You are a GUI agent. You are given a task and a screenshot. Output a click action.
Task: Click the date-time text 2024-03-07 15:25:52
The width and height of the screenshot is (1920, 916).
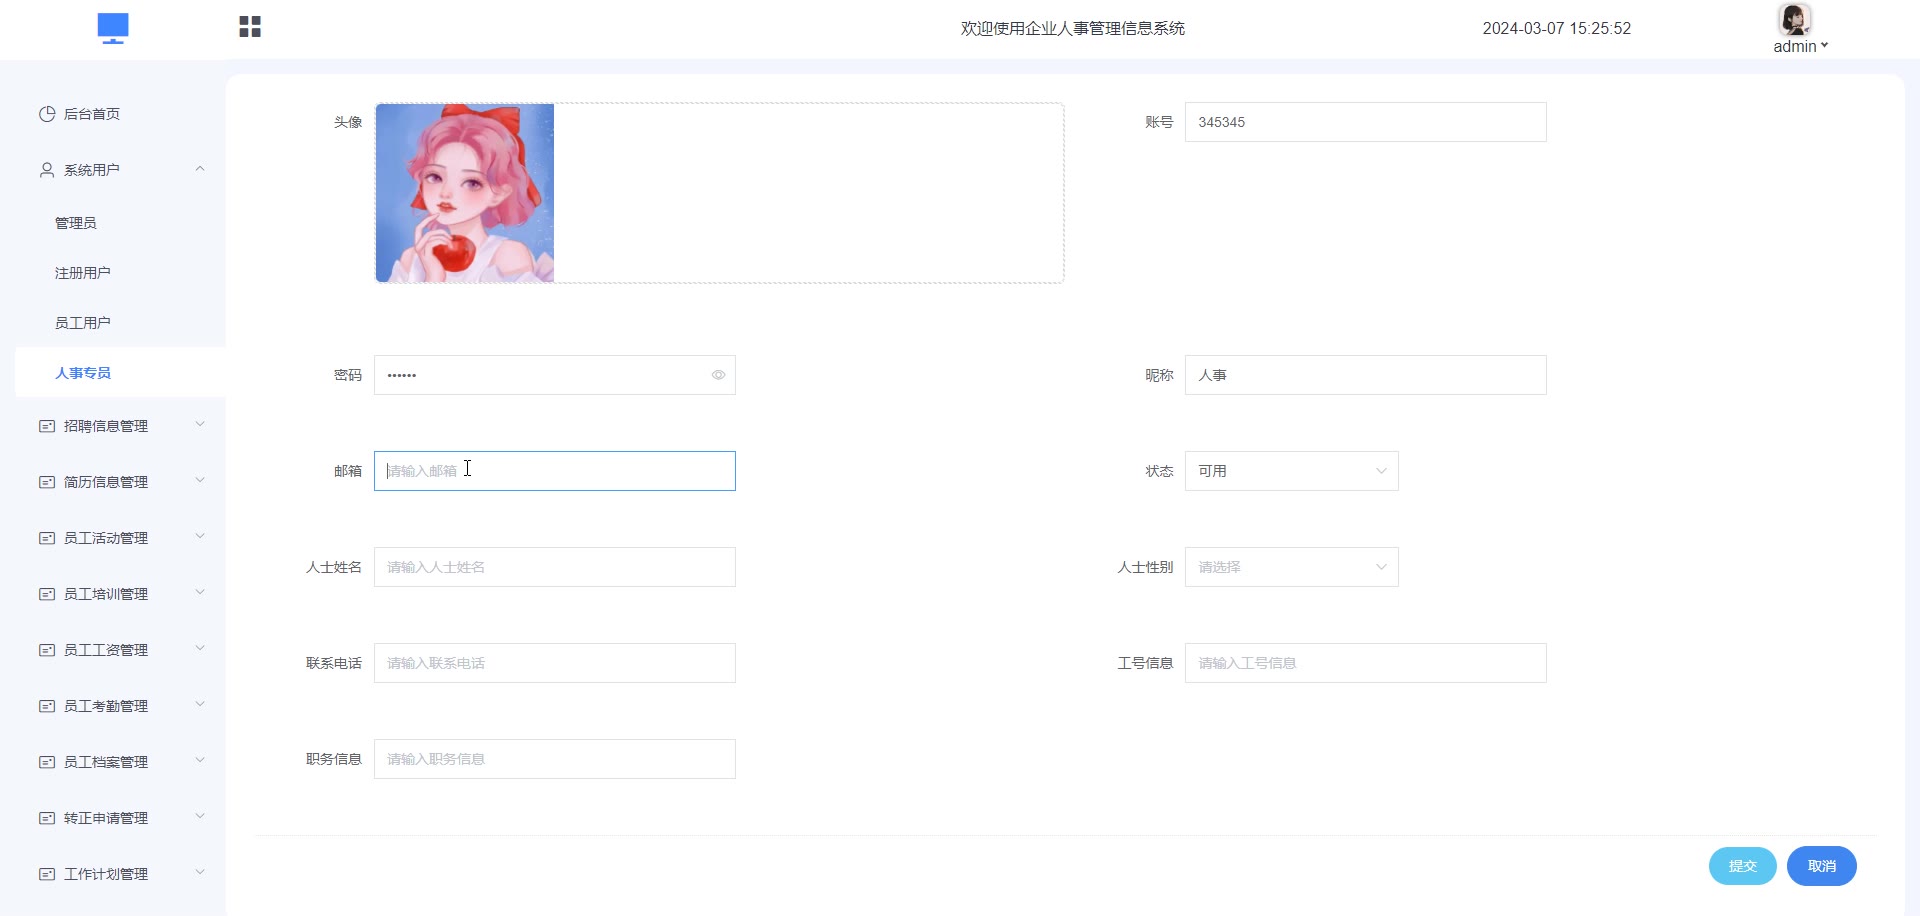click(1557, 29)
